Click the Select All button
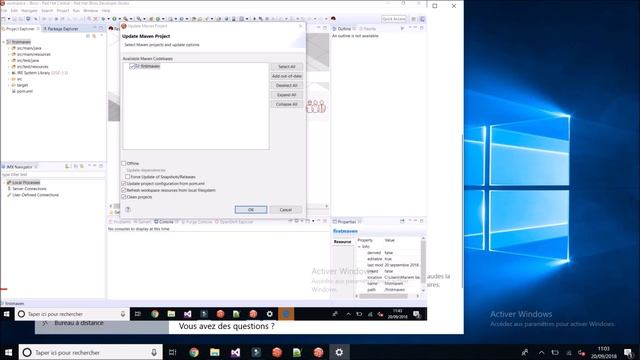Screen dimensions: 640x360 pos(287,67)
